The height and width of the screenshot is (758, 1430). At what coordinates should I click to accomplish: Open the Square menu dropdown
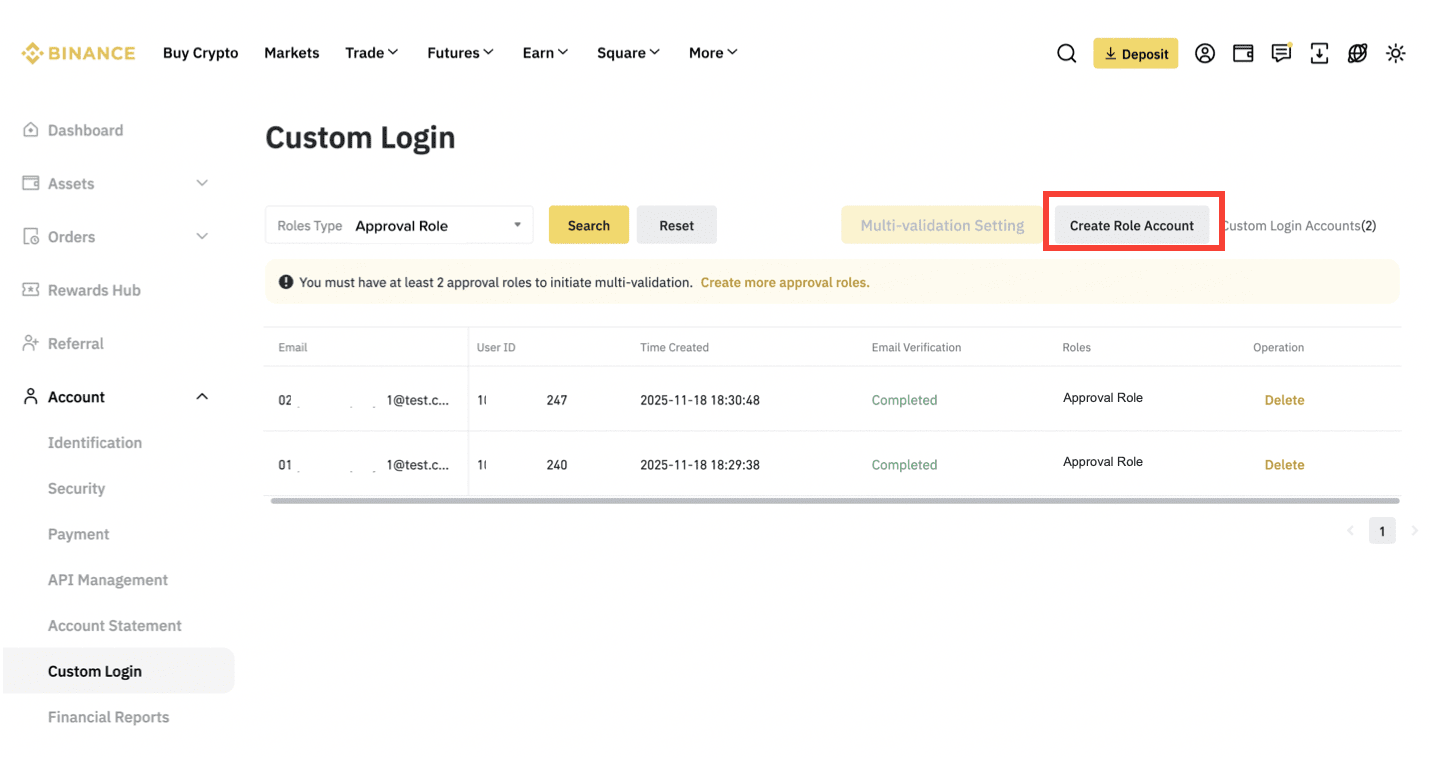628,53
